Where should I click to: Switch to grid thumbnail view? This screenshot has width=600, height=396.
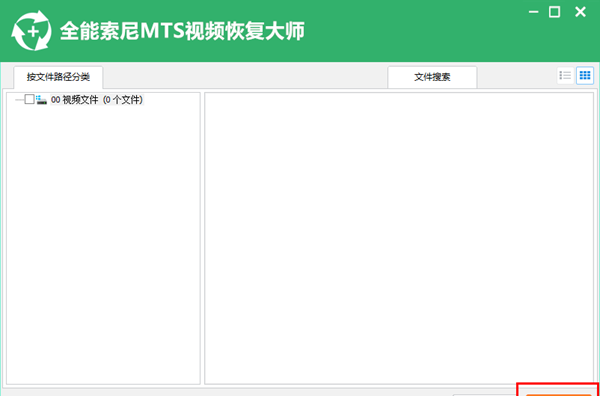(585, 75)
